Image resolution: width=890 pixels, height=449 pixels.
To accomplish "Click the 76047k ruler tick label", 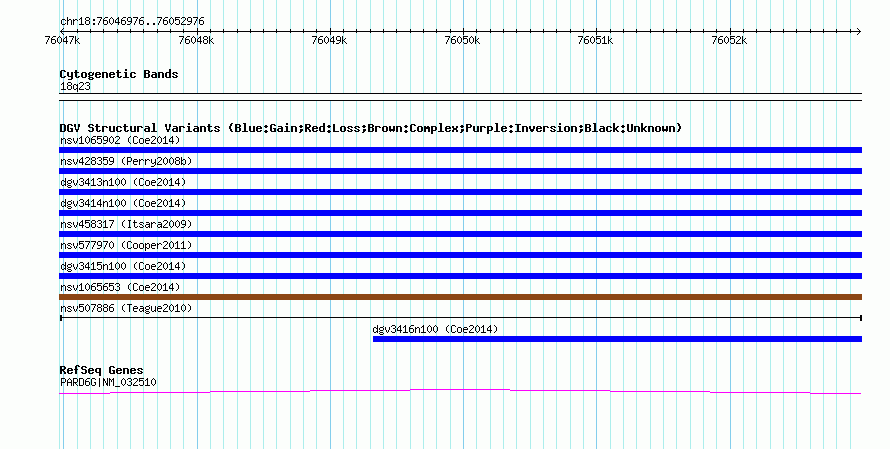I will tap(62, 40).
